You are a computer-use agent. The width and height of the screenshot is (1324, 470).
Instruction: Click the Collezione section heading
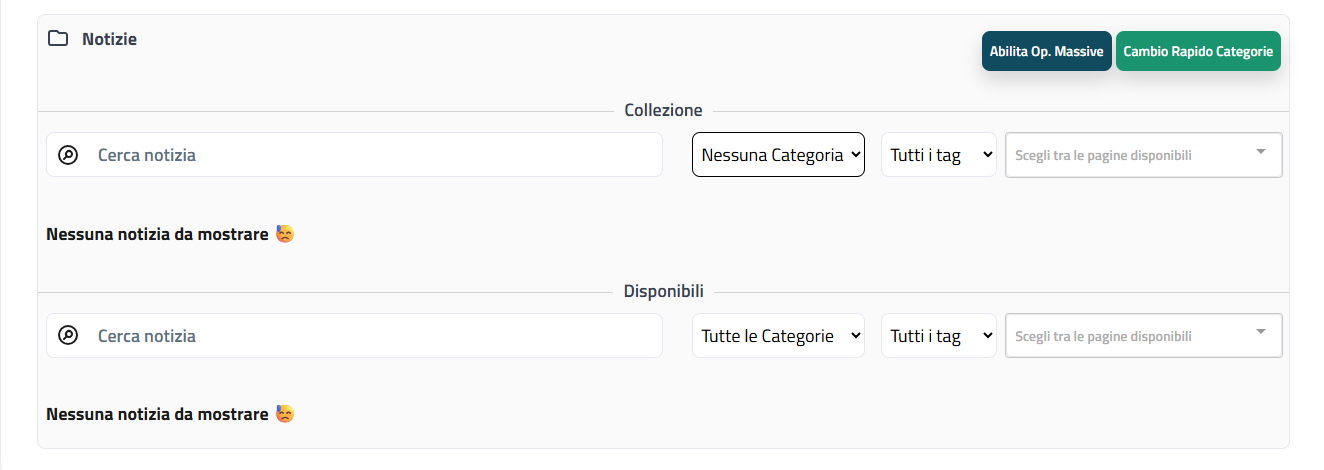(x=663, y=110)
